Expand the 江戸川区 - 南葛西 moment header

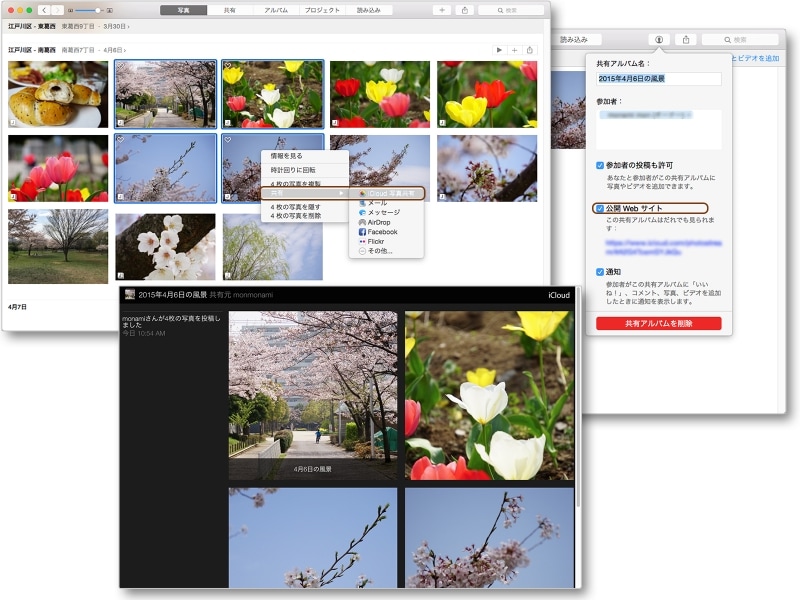[x=67, y=49]
